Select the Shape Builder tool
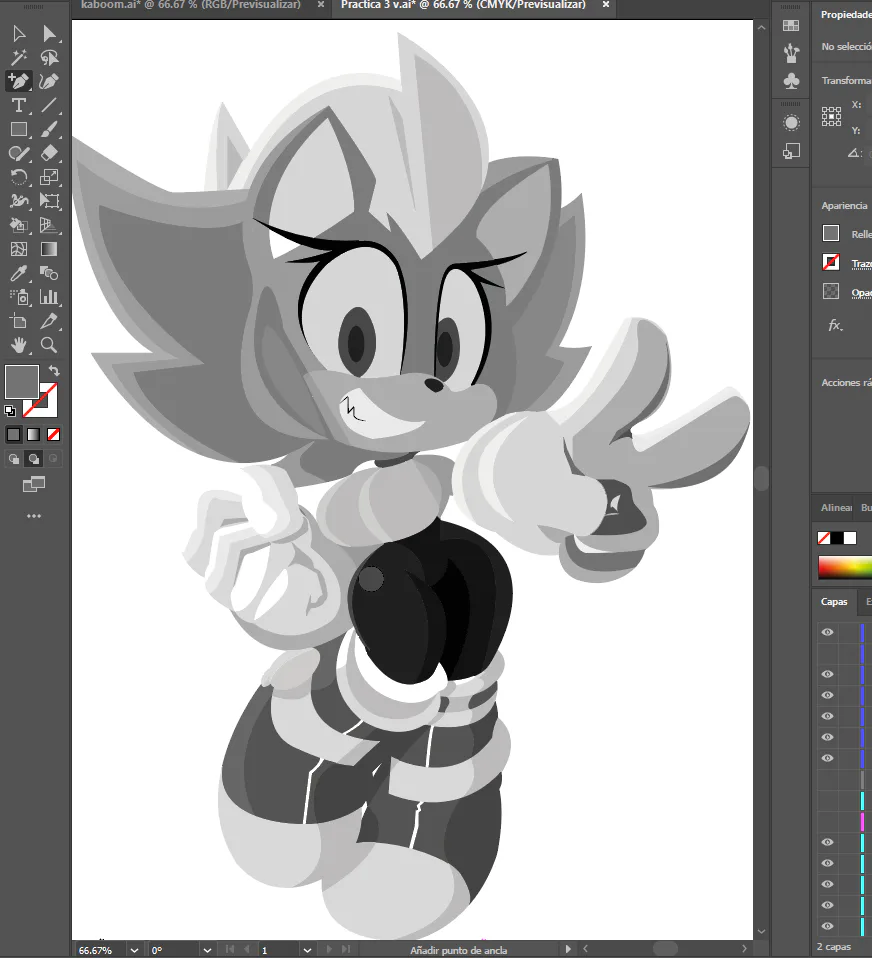 [x=18, y=225]
